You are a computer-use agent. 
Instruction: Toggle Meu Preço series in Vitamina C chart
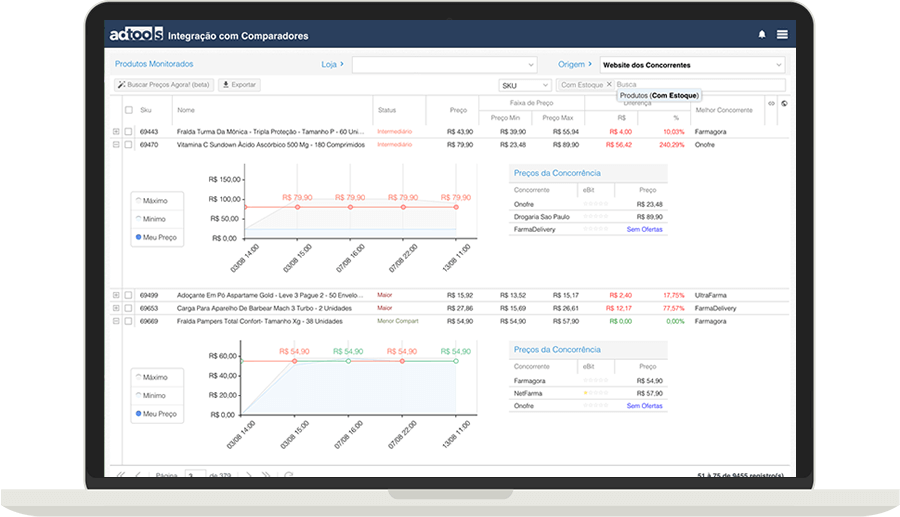156,237
